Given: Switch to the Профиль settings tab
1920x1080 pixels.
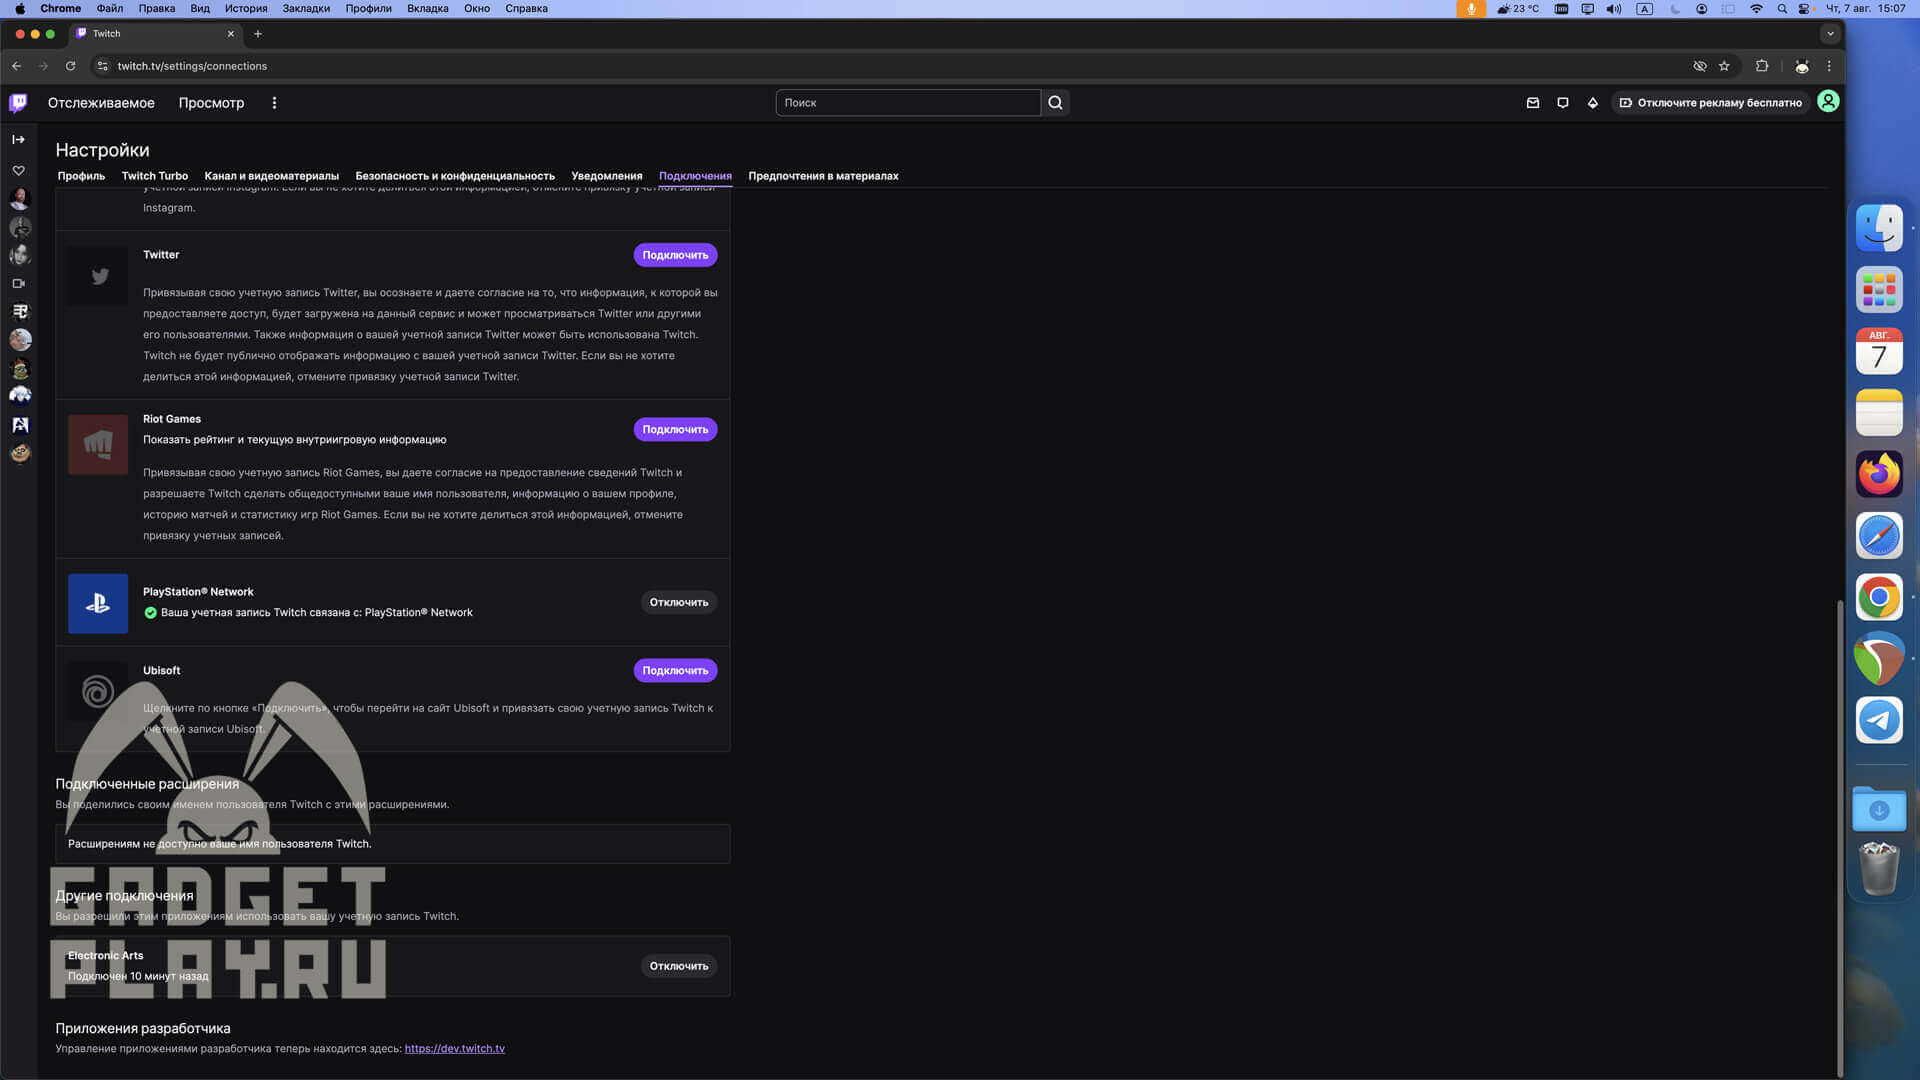Looking at the screenshot, I should coord(81,176).
